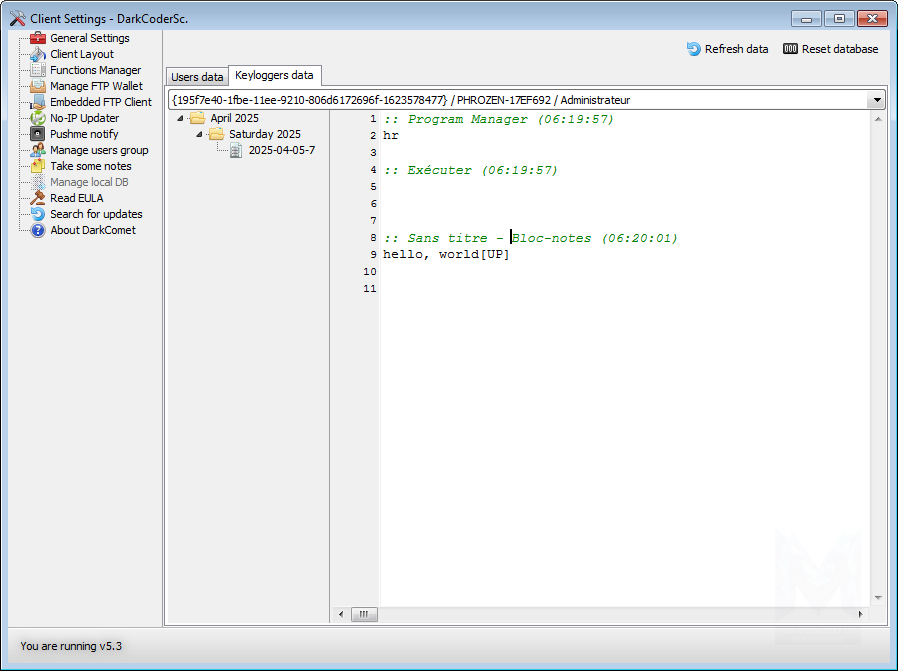
Task: Collapse the Saturday 2025 tree node
Action: (199, 134)
